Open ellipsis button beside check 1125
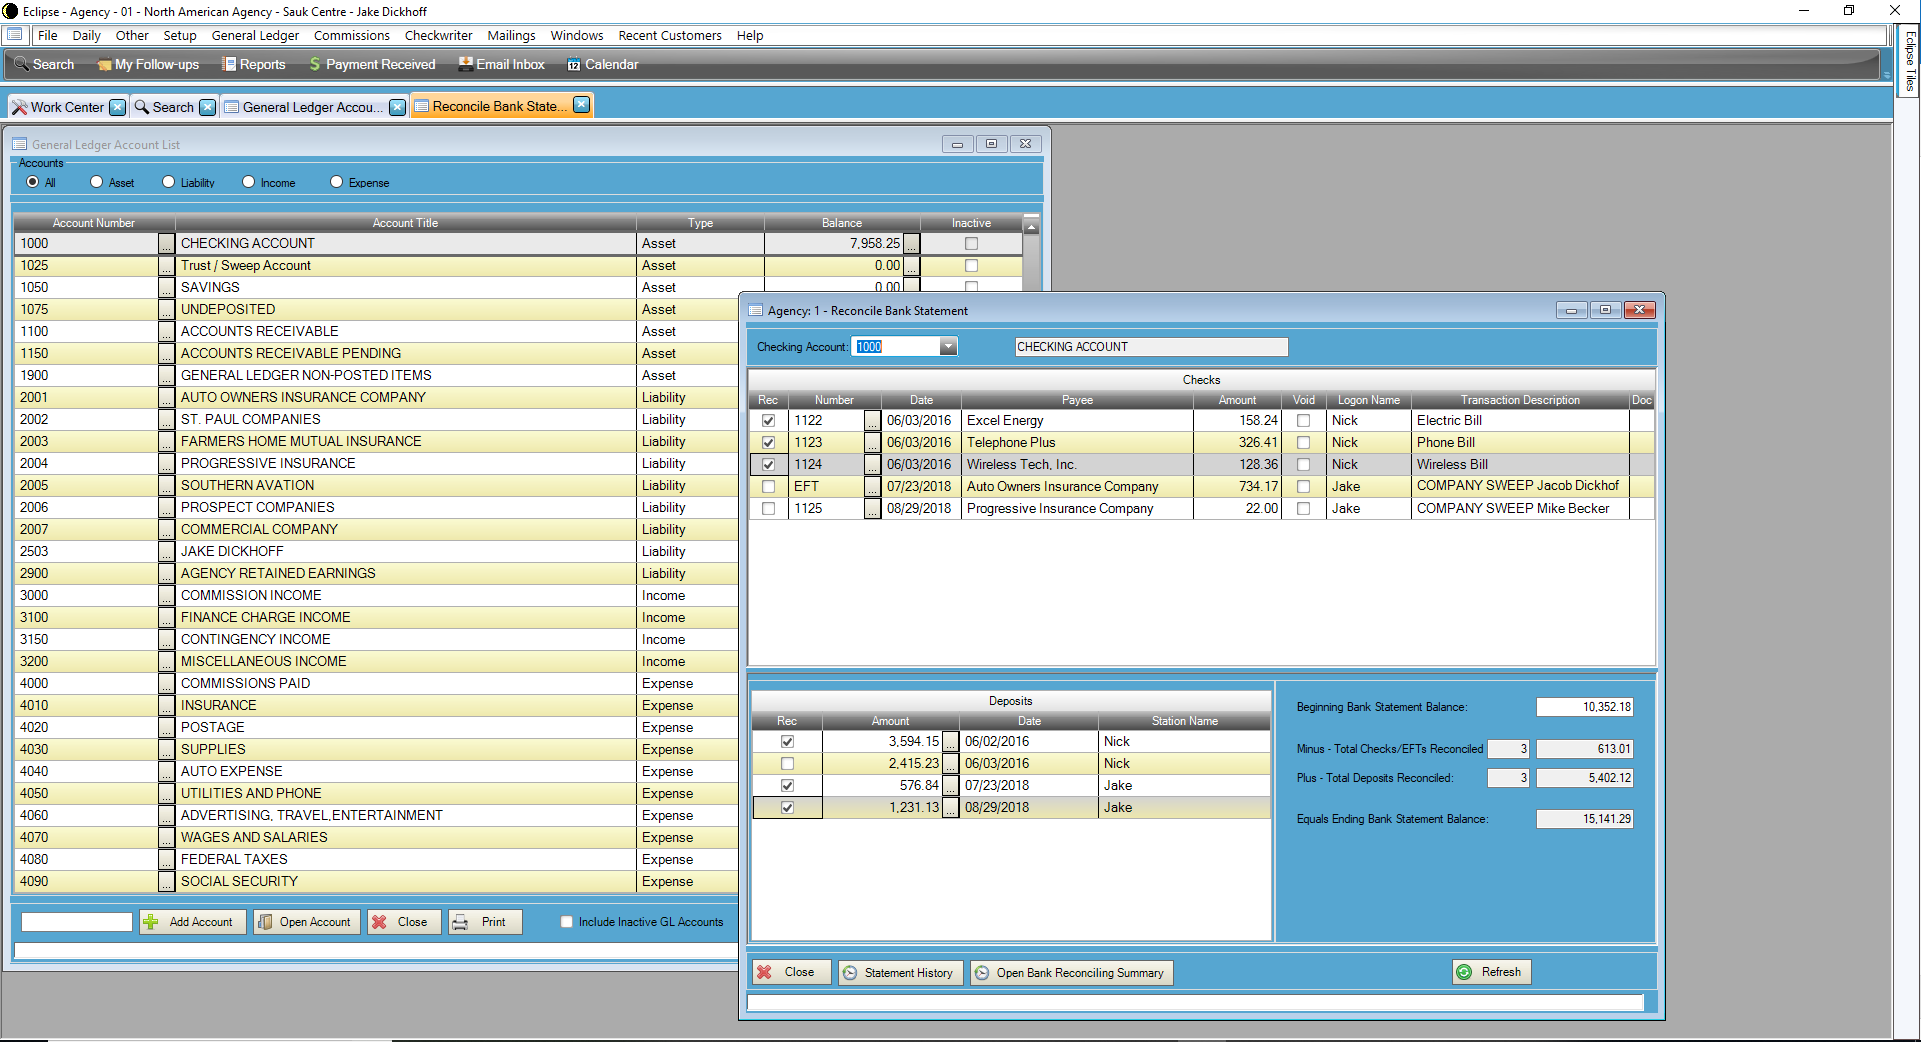Image resolution: width=1921 pixels, height=1042 pixels. pyautogui.click(x=873, y=508)
